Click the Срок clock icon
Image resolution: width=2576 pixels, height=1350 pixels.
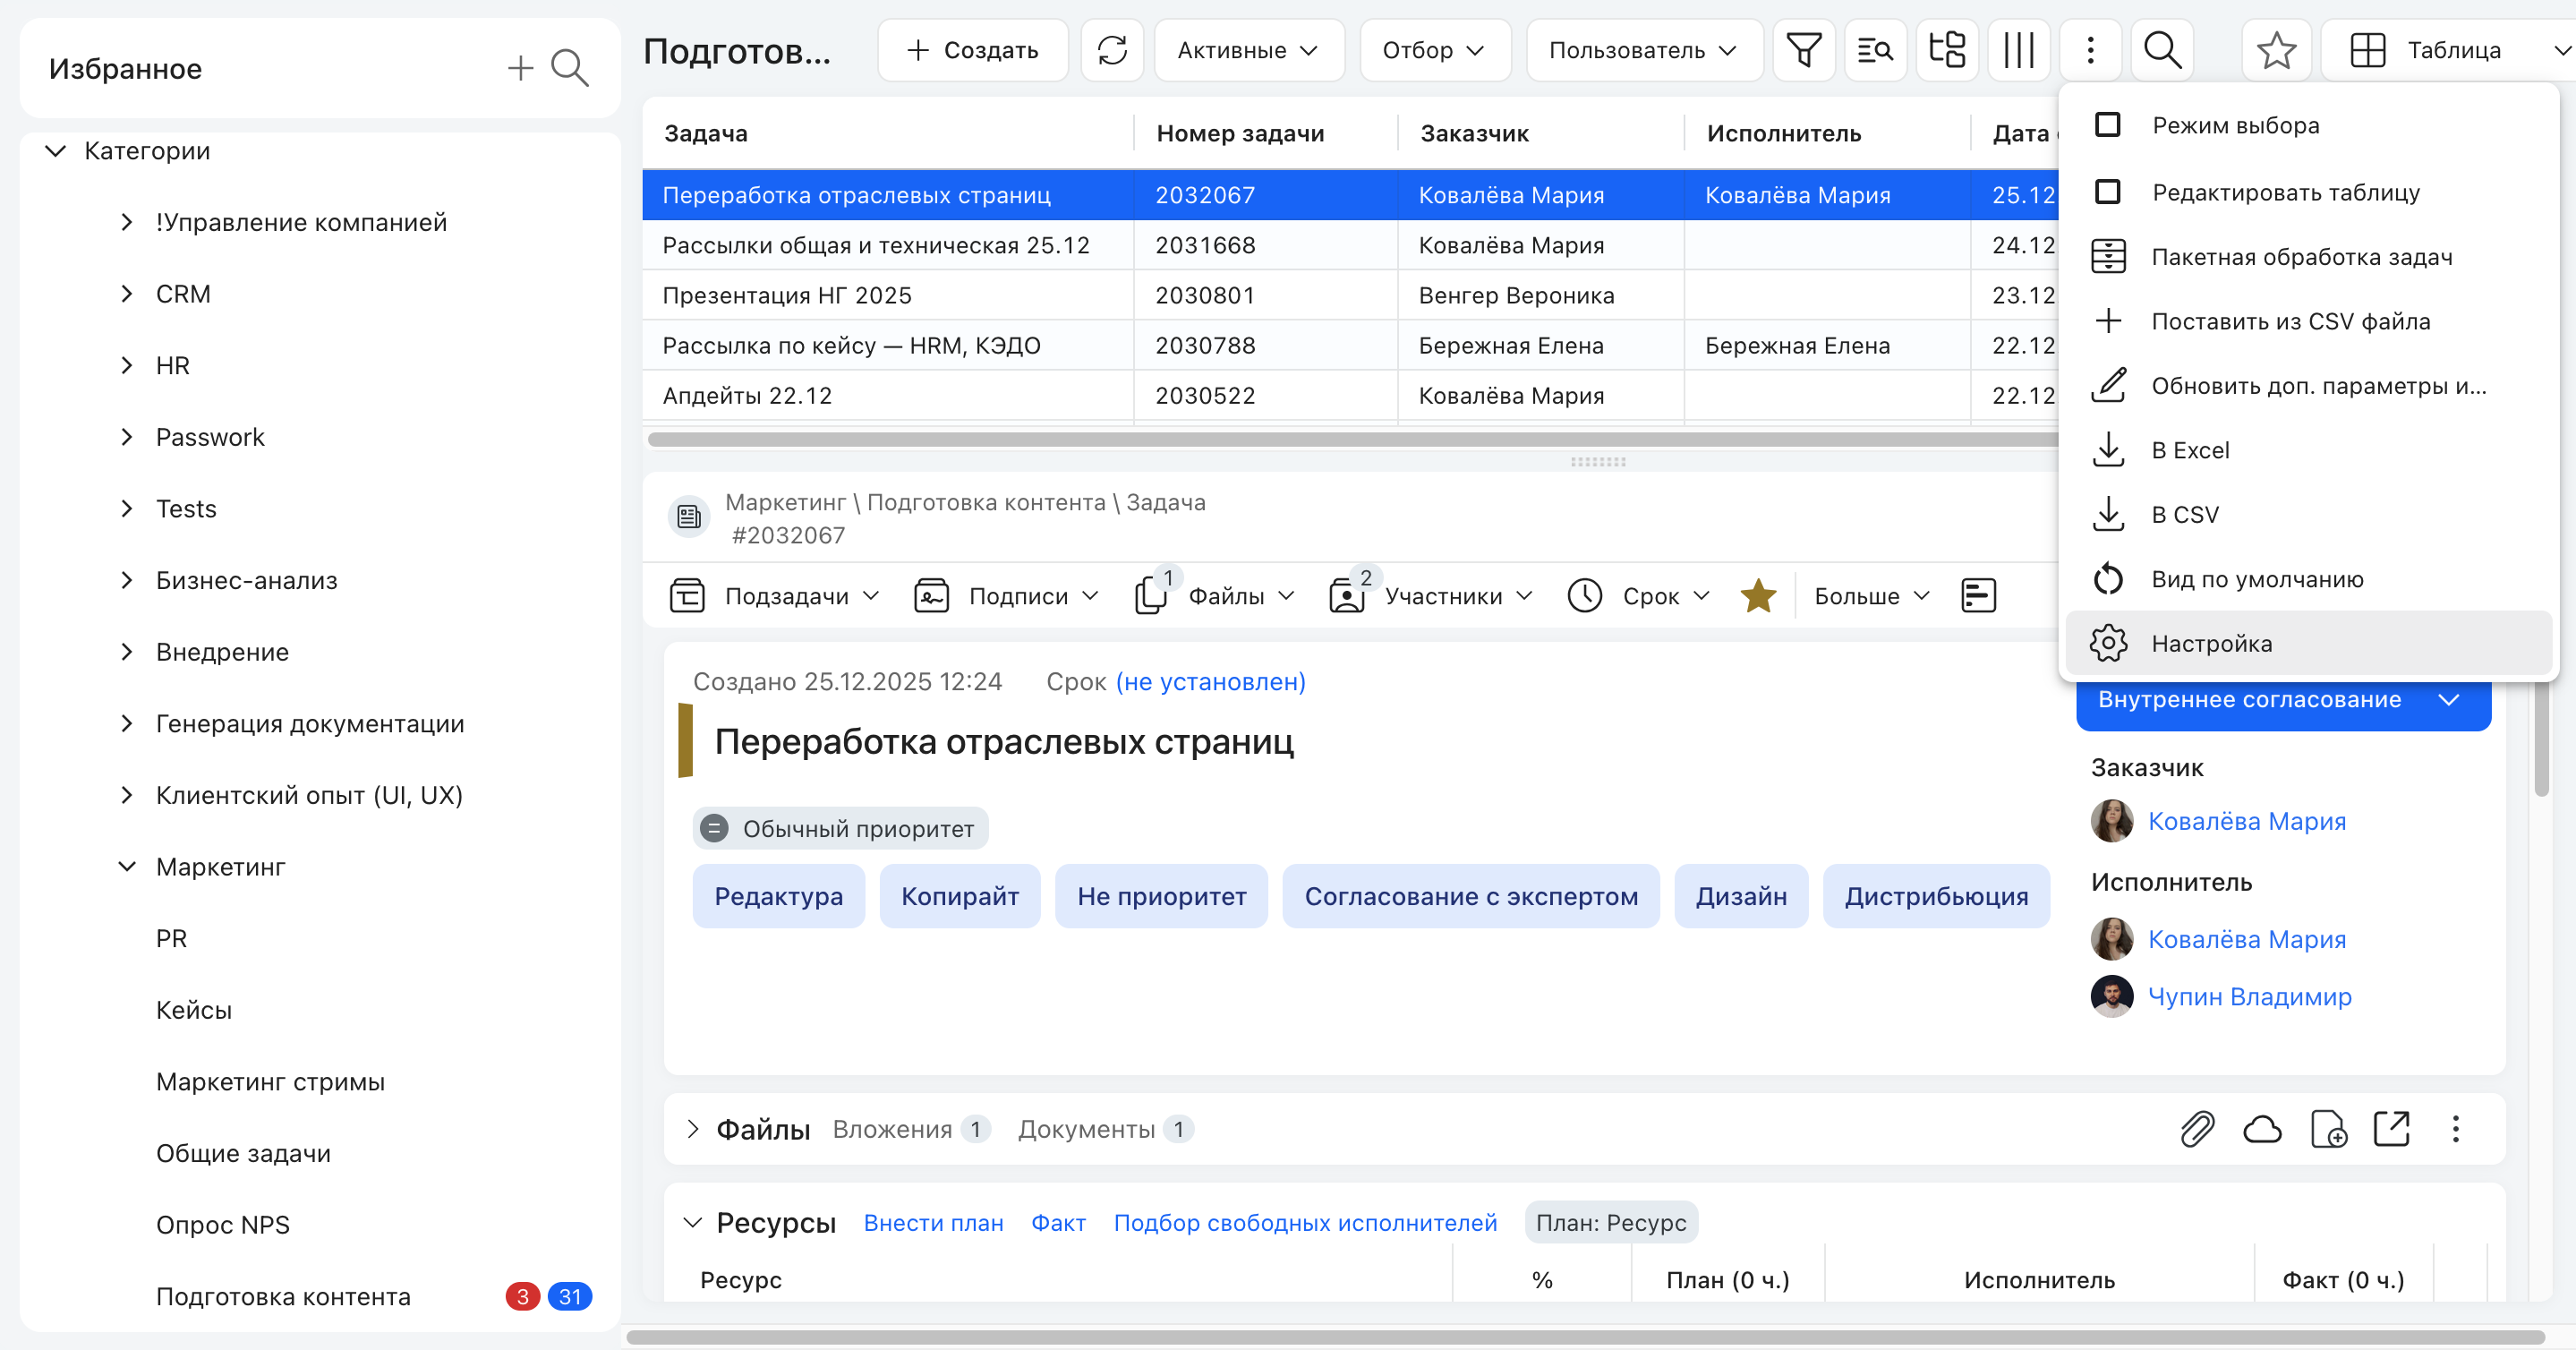[x=1585, y=596]
